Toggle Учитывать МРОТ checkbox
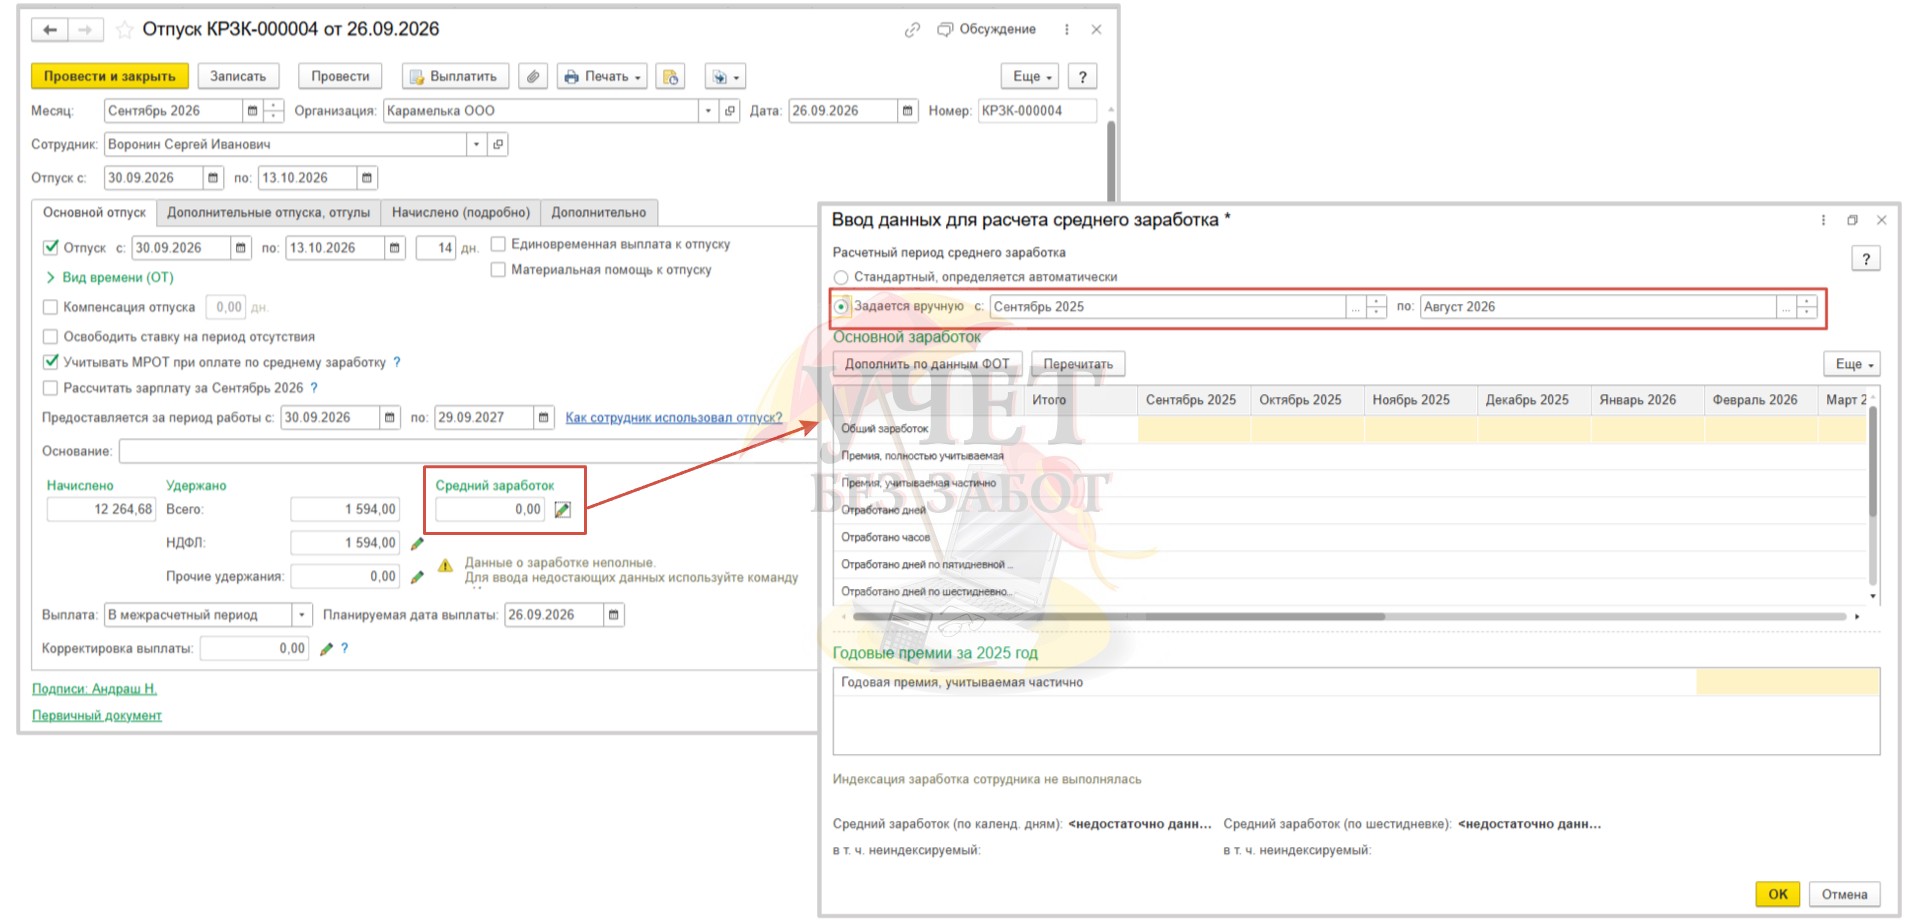Image resolution: width=1920 pixels, height=922 pixels. pyautogui.click(x=51, y=362)
